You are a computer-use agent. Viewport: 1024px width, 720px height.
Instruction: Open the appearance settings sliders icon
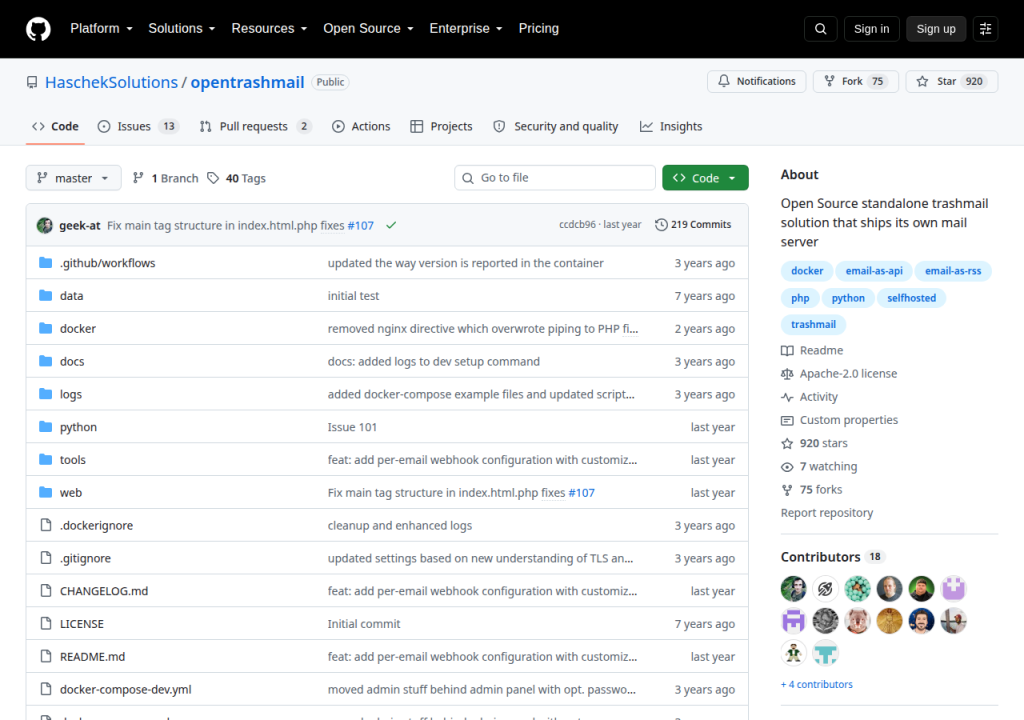point(985,29)
